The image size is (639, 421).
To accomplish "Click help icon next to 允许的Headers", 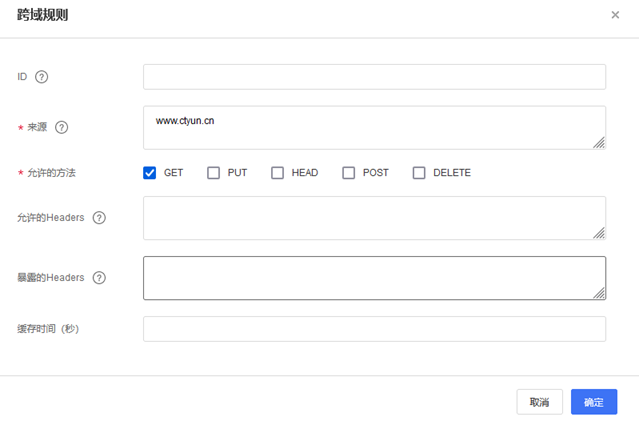I will [x=99, y=218].
